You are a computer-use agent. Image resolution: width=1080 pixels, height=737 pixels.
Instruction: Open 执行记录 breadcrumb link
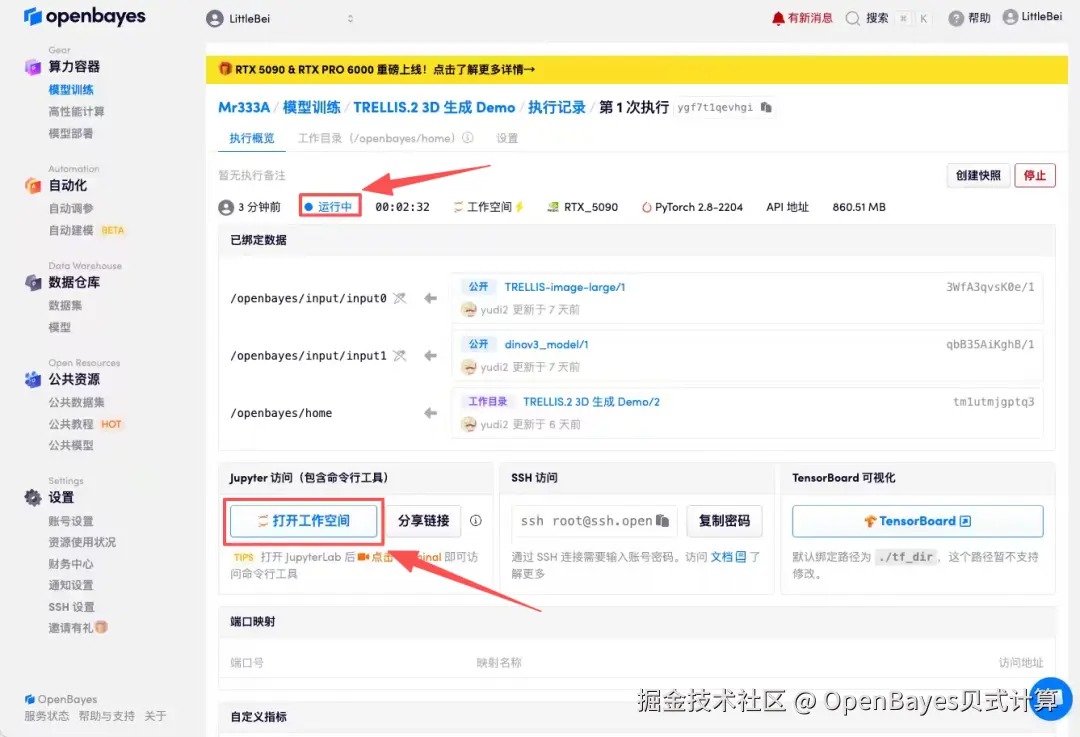pos(557,107)
